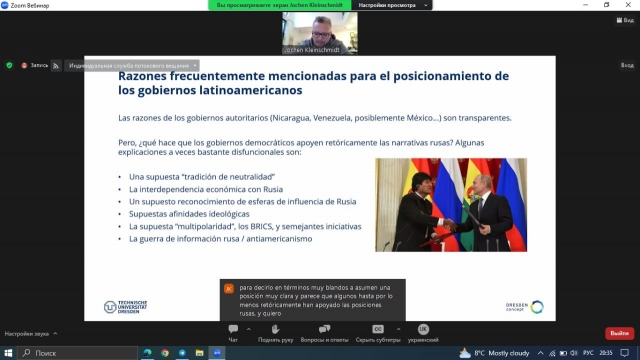Click the slide title 'Razones frecuentemente mencionadas'

(313, 83)
